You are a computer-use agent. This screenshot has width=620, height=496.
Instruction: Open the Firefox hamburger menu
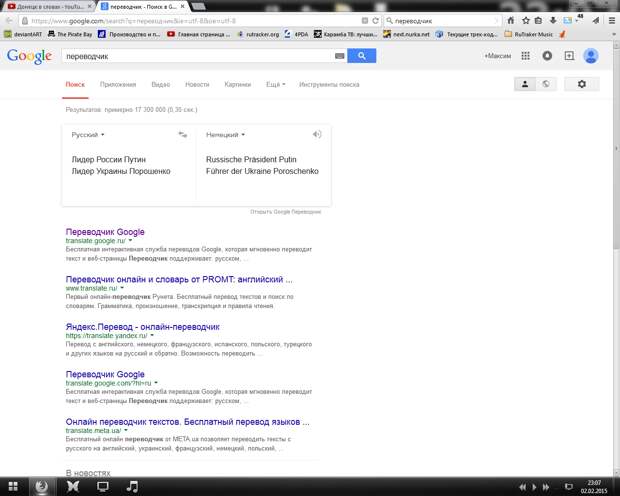pos(611,21)
